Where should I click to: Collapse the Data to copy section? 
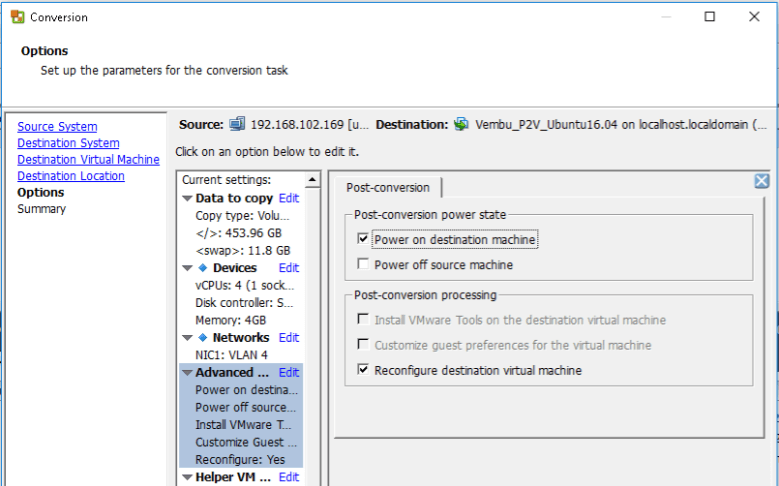(x=187, y=199)
